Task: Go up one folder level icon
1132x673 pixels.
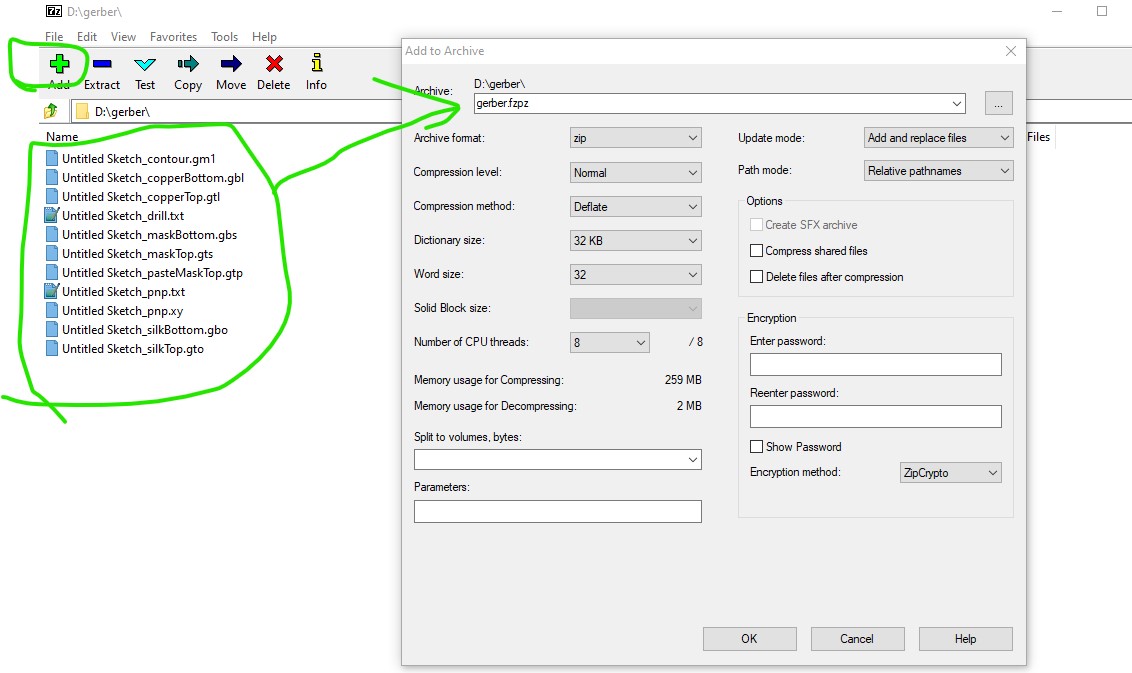Action: click(51, 111)
